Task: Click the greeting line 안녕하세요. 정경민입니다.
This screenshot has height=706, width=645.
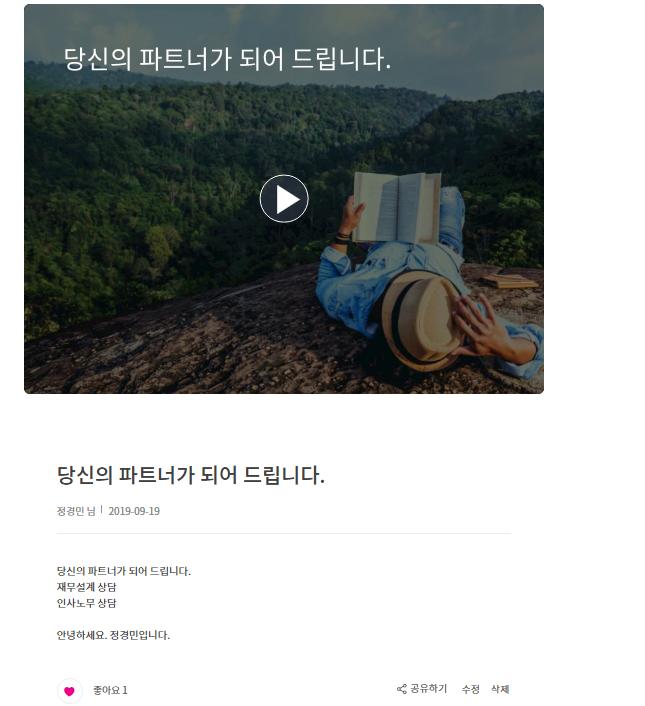Action: (x=113, y=635)
